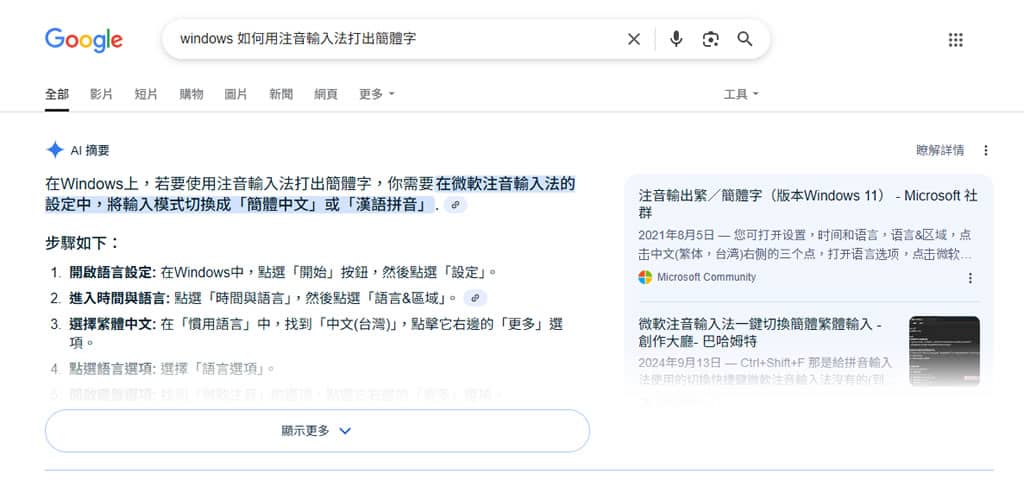The width and height of the screenshot is (1024, 480).
Task: Expand AI overview with 顯示更多
Action: point(317,431)
